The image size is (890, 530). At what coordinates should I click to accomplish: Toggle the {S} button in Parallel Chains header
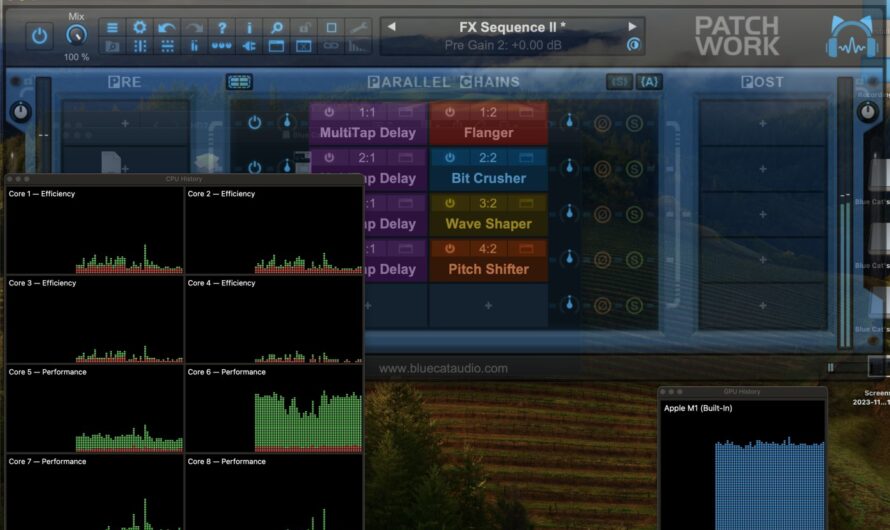tap(619, 82)
